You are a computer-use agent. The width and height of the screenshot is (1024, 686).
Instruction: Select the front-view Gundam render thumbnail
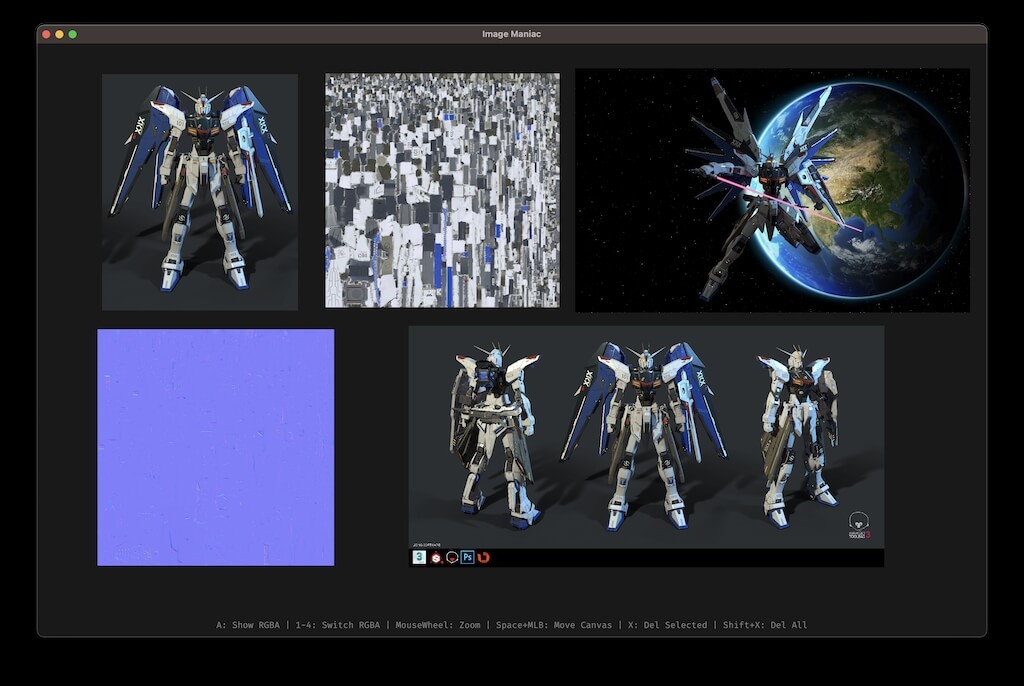(x=200, y=192)
